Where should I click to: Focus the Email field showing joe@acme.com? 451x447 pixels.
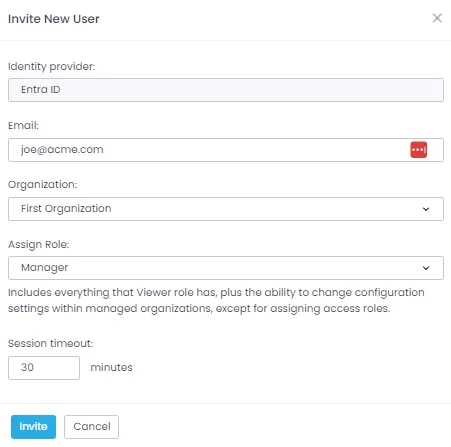tap(226, 150)
